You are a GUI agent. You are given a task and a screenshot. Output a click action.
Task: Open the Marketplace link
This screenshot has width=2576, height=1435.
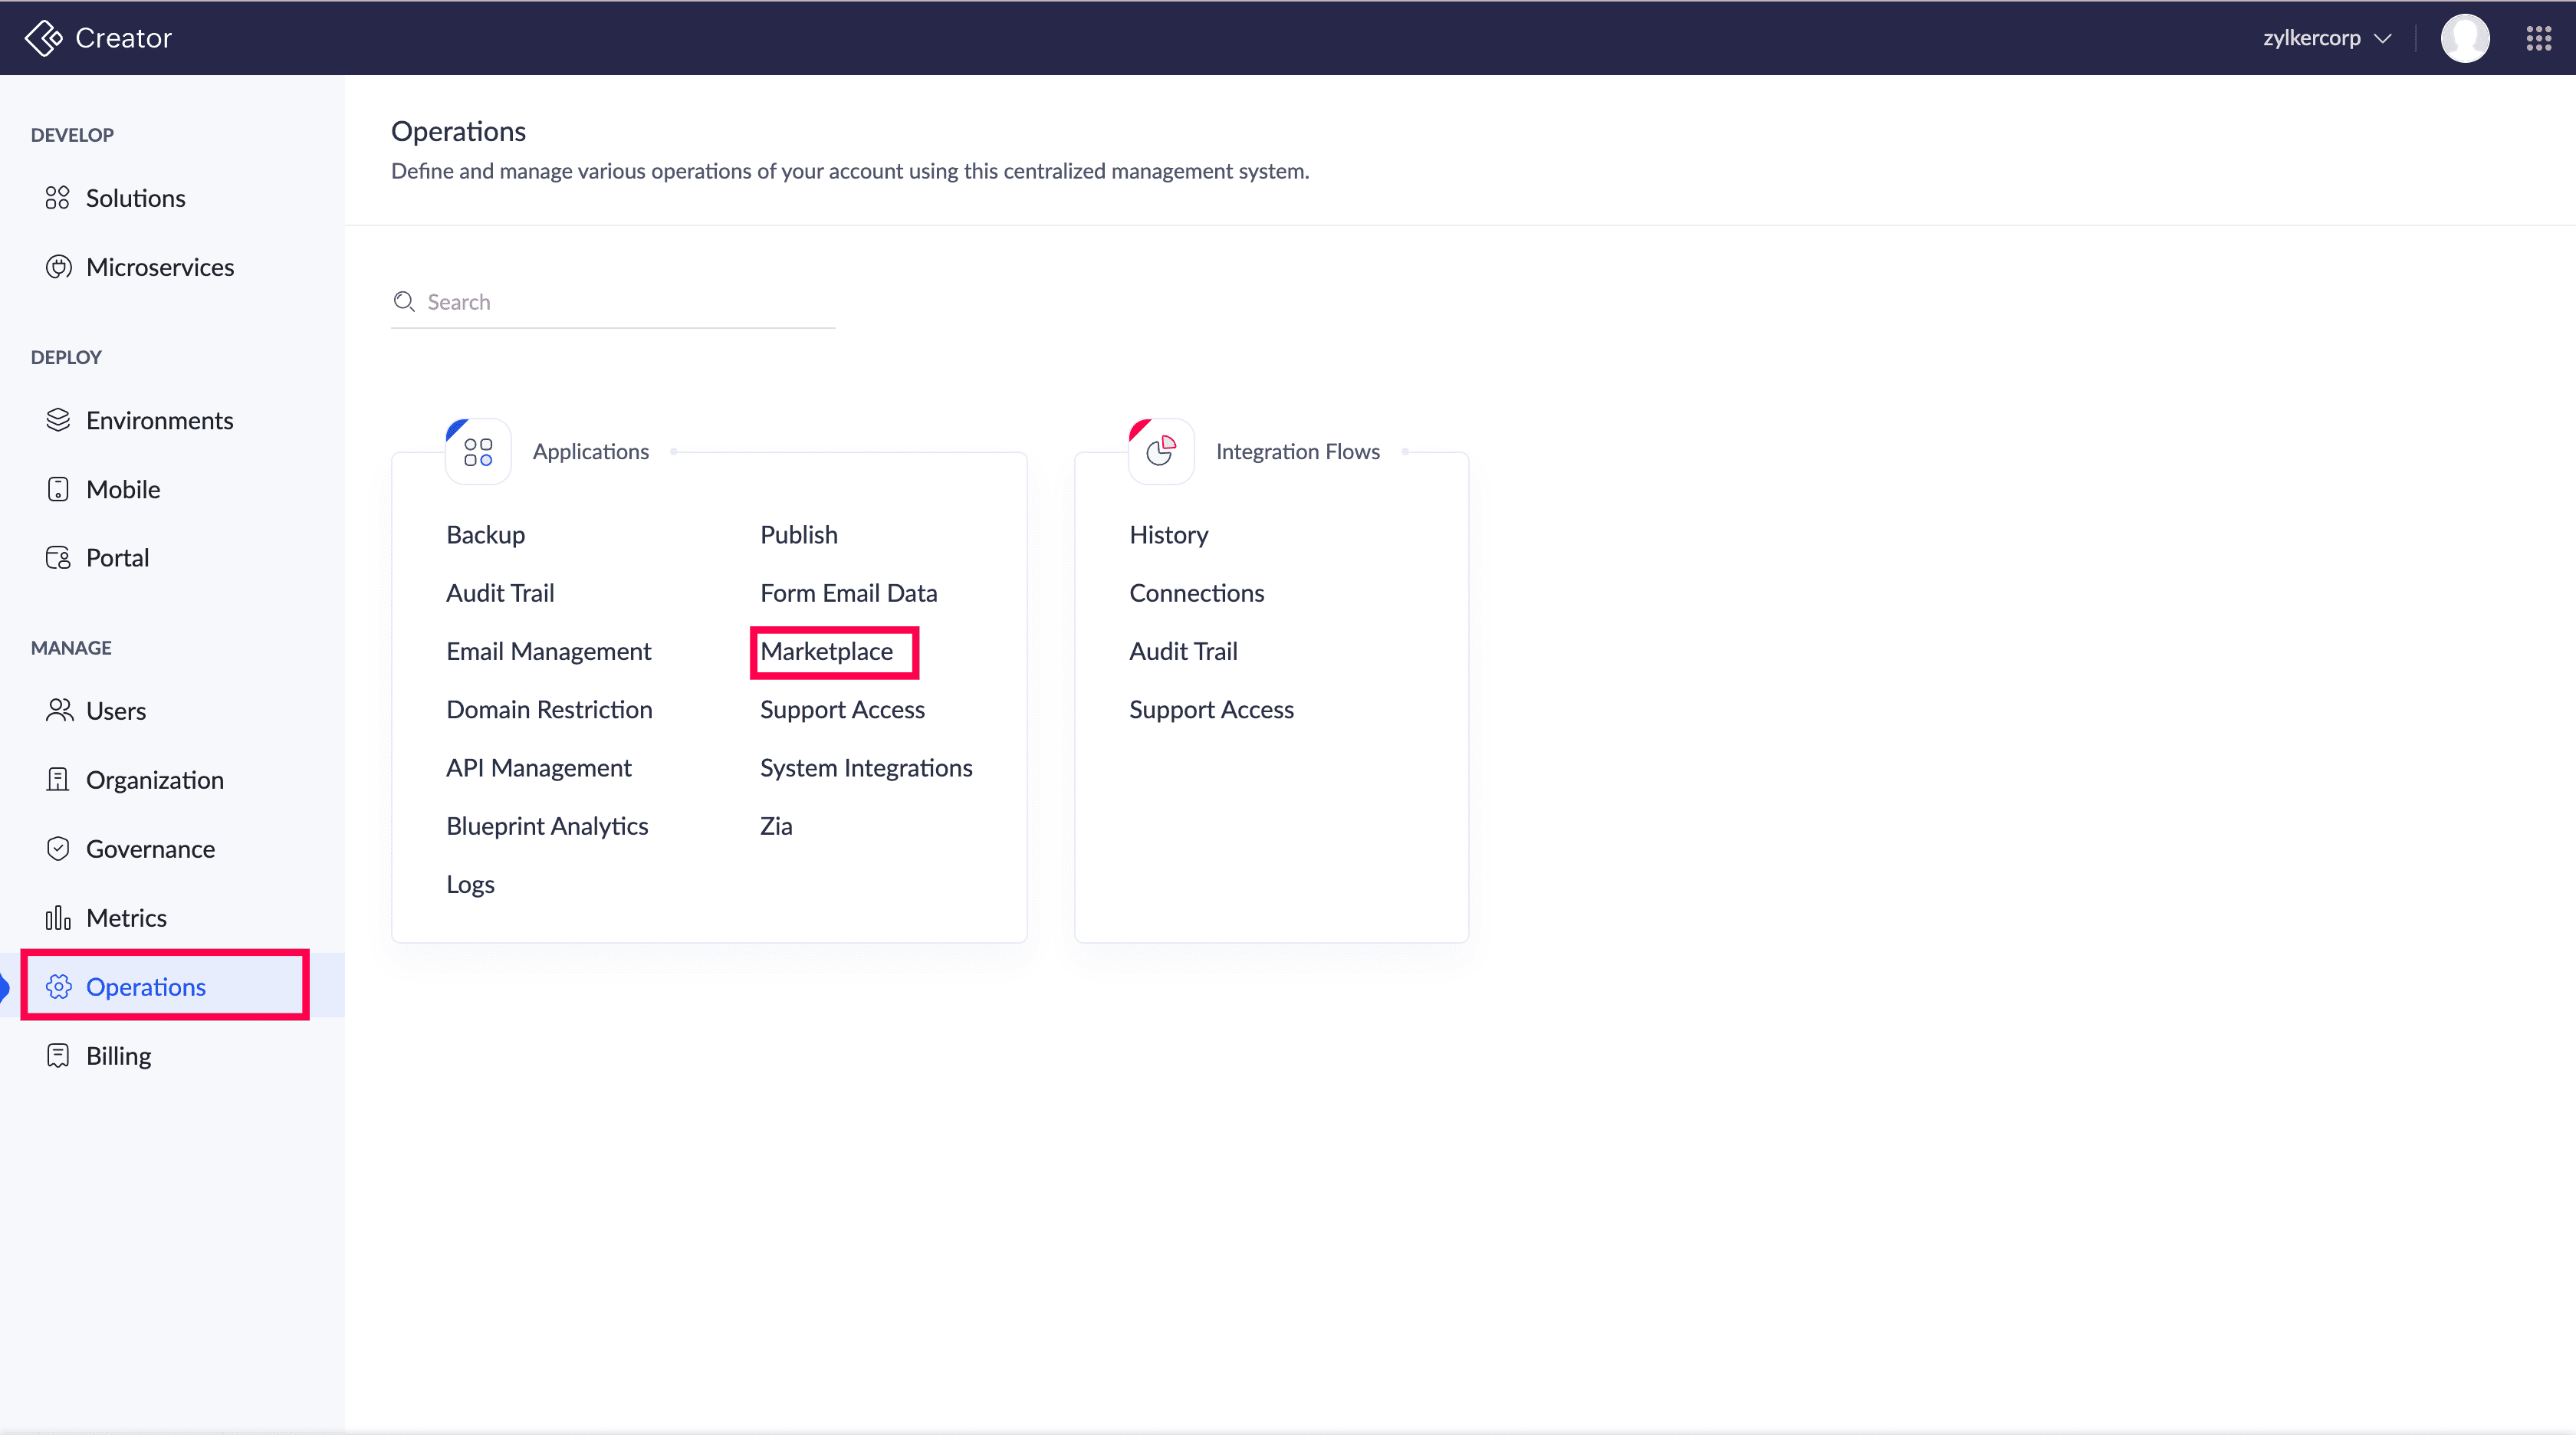point(826,651)
